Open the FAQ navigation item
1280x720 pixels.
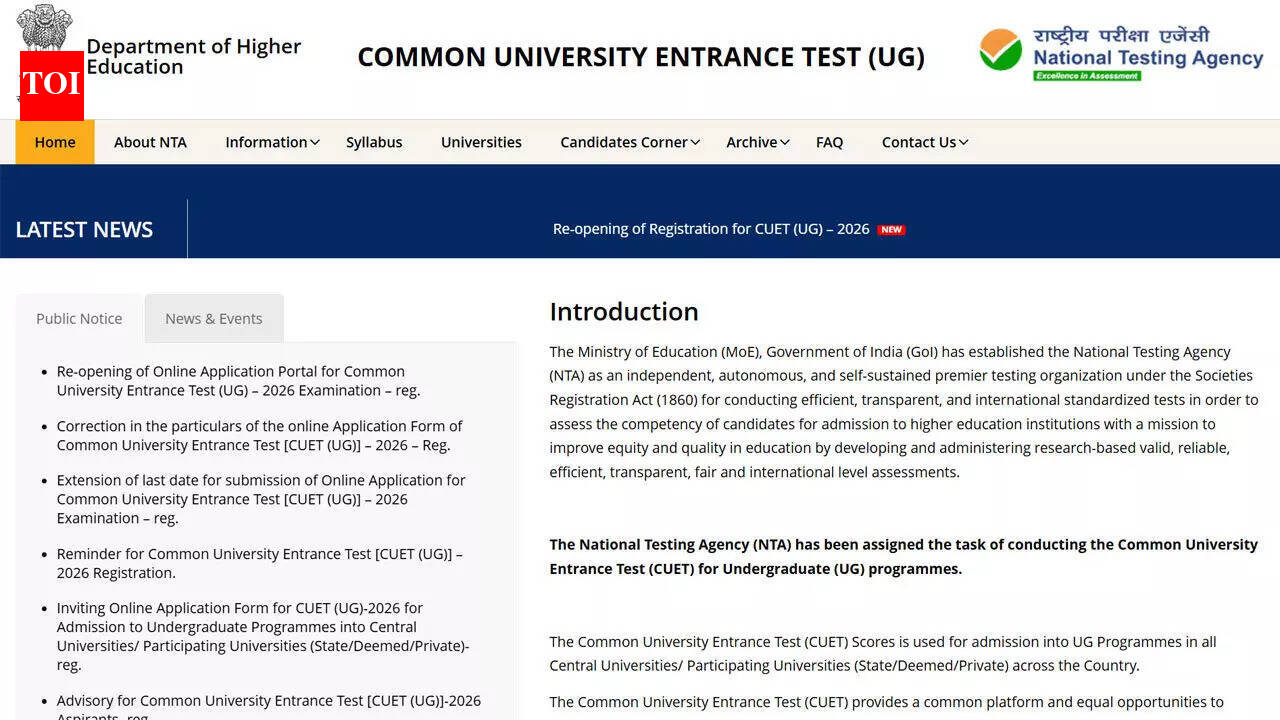coord(829,142)
